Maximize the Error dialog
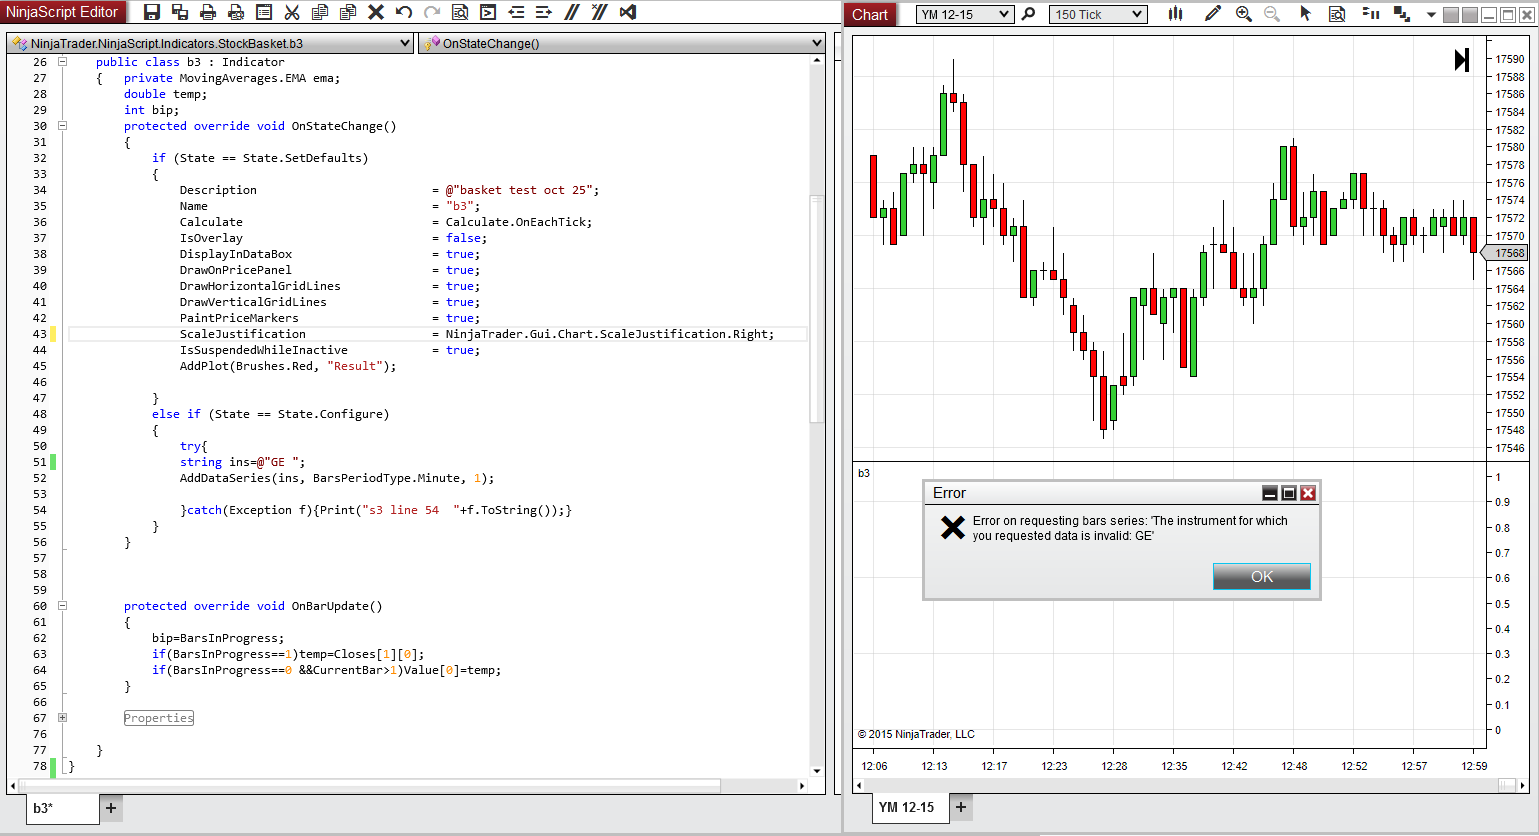The height and width of the screenshot is (836, 1539). [x=1289, y=493]
